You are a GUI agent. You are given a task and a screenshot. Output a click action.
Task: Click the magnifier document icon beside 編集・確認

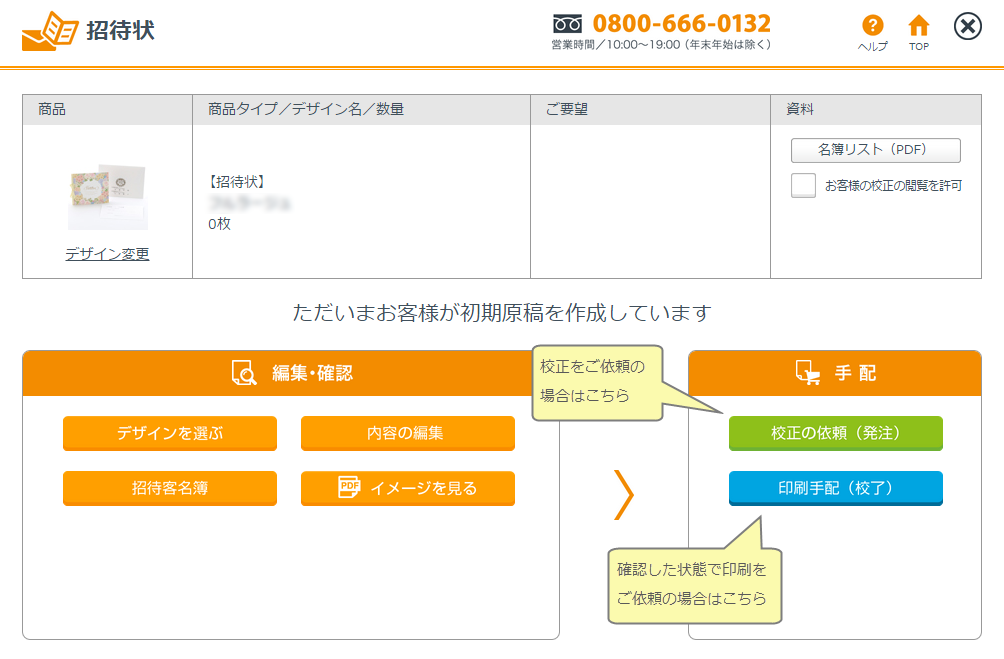point(244,373)
